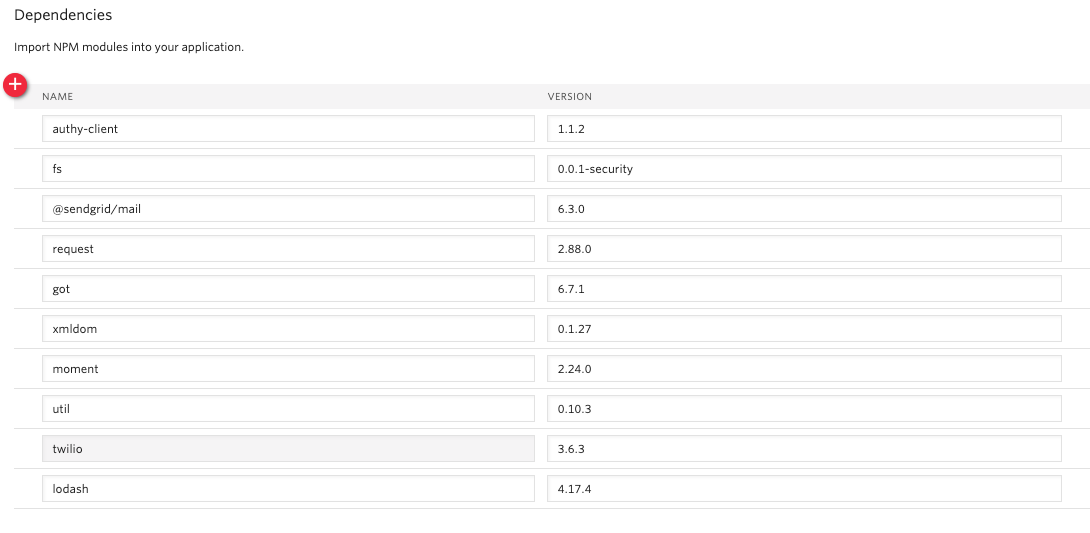Image resolution: width=1090 pixels, height=533 pixels.
Task: Focus the xmldom name field
Action: coord(288,329)
